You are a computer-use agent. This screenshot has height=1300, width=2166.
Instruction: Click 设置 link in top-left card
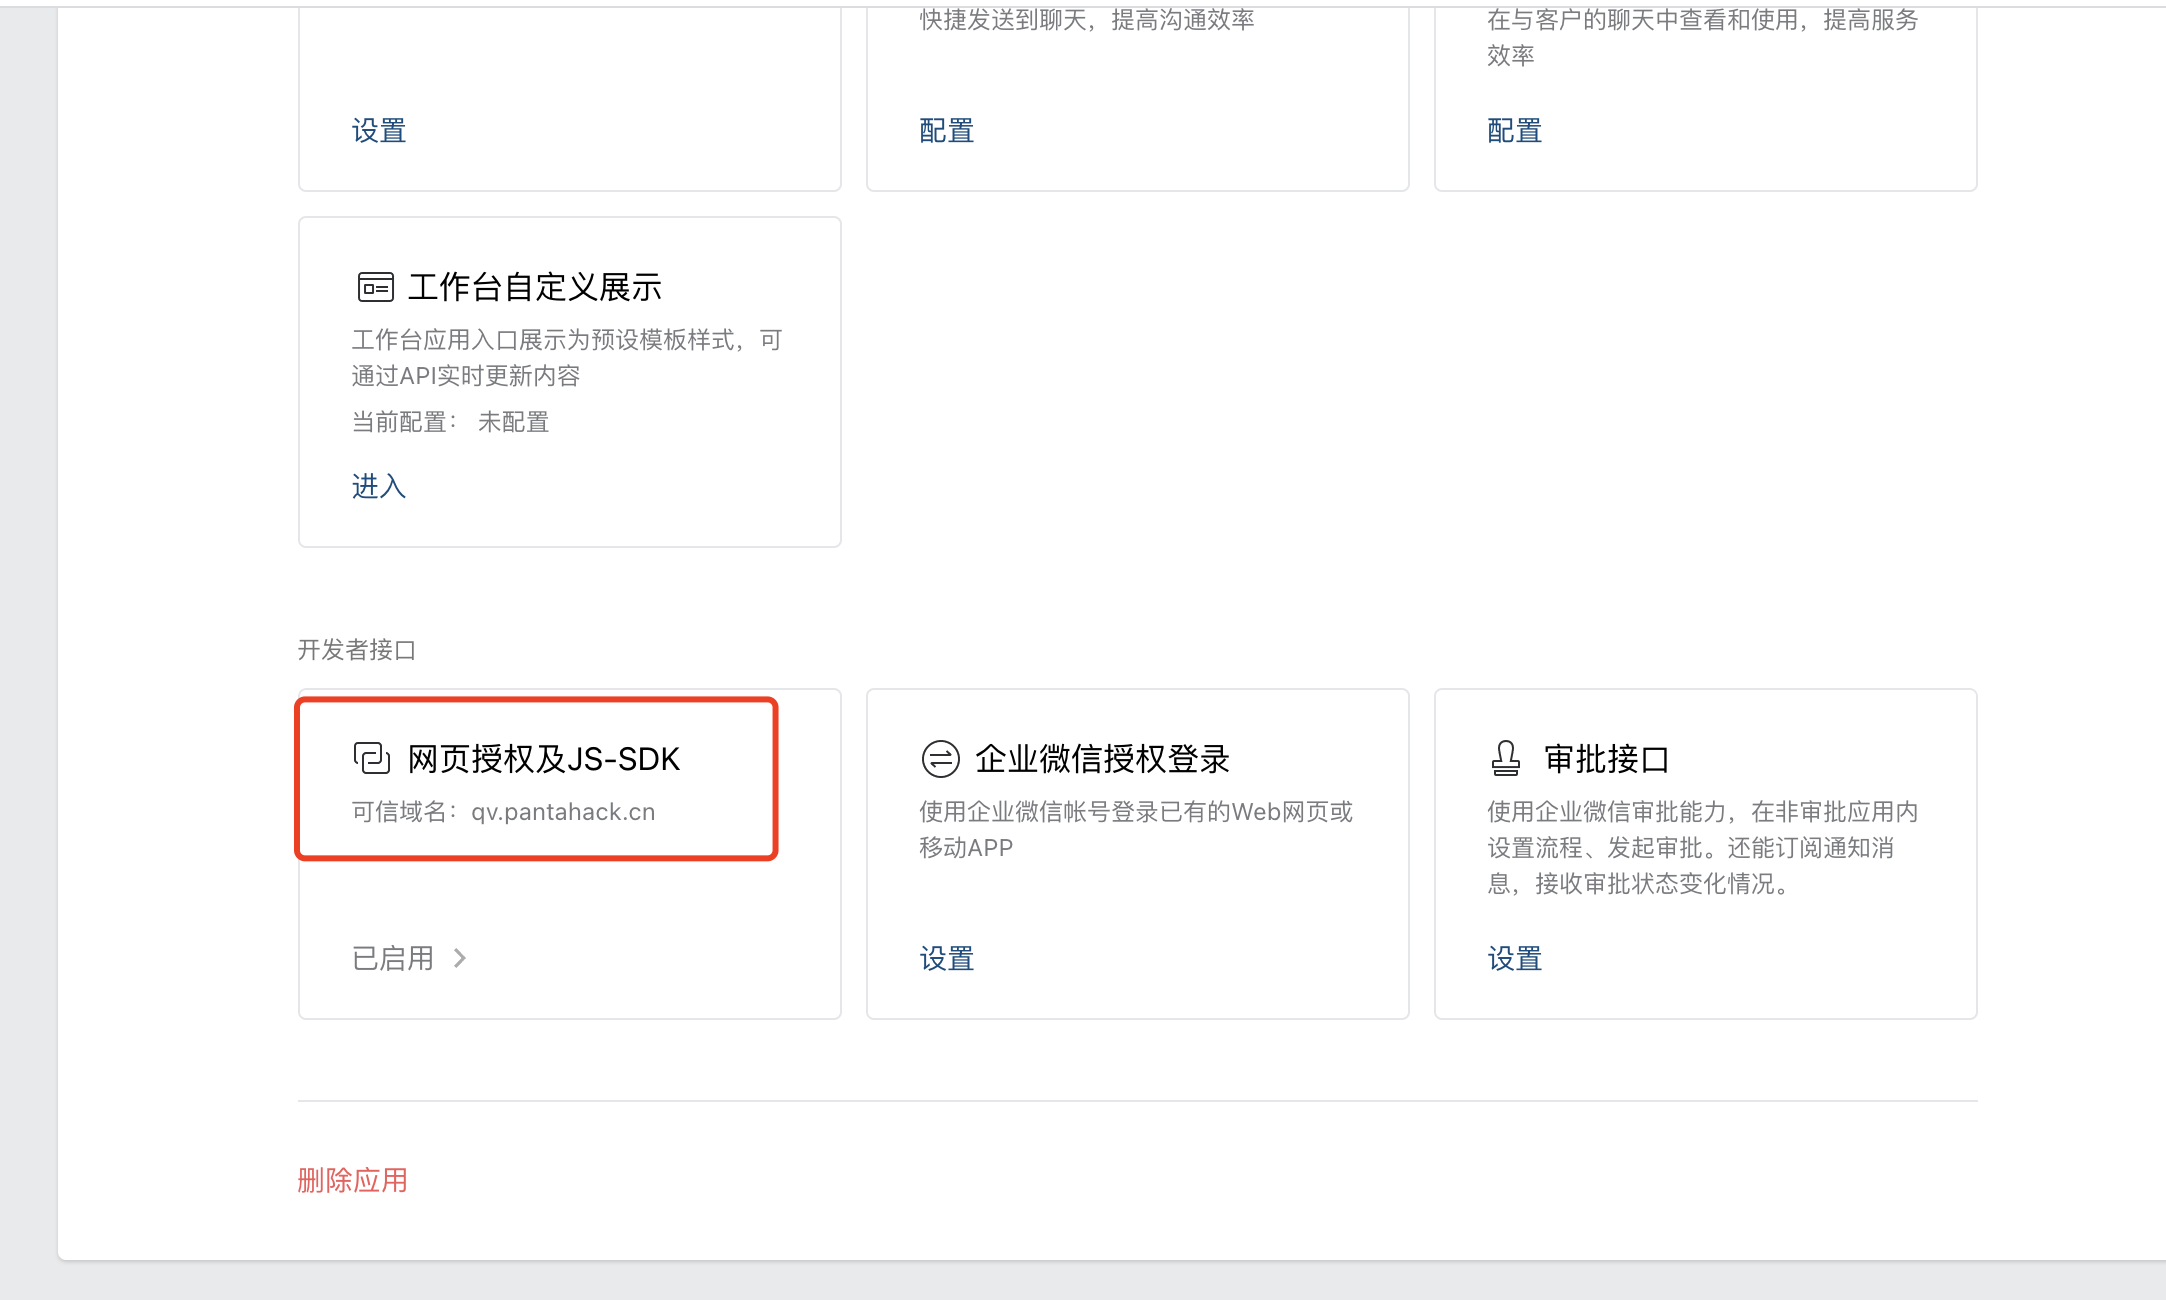click(379, 130)
